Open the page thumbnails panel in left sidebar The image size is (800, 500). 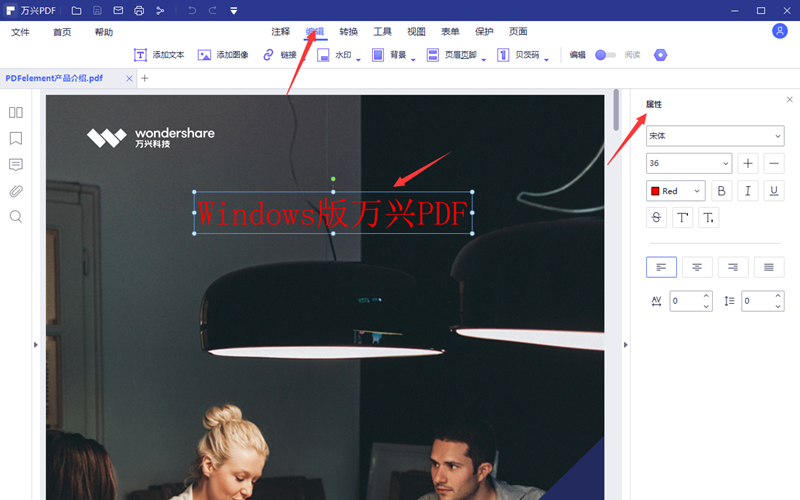point(16,113)
